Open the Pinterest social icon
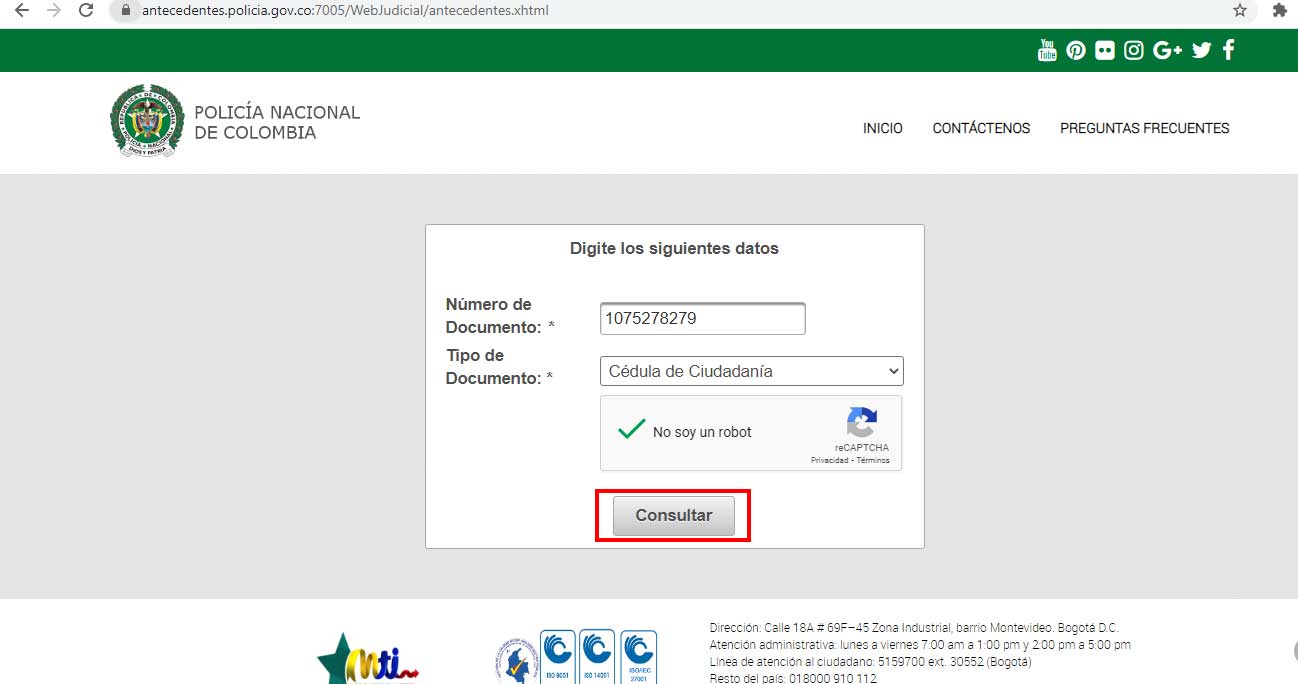The image size is (1298, 684). [1076, 50]
